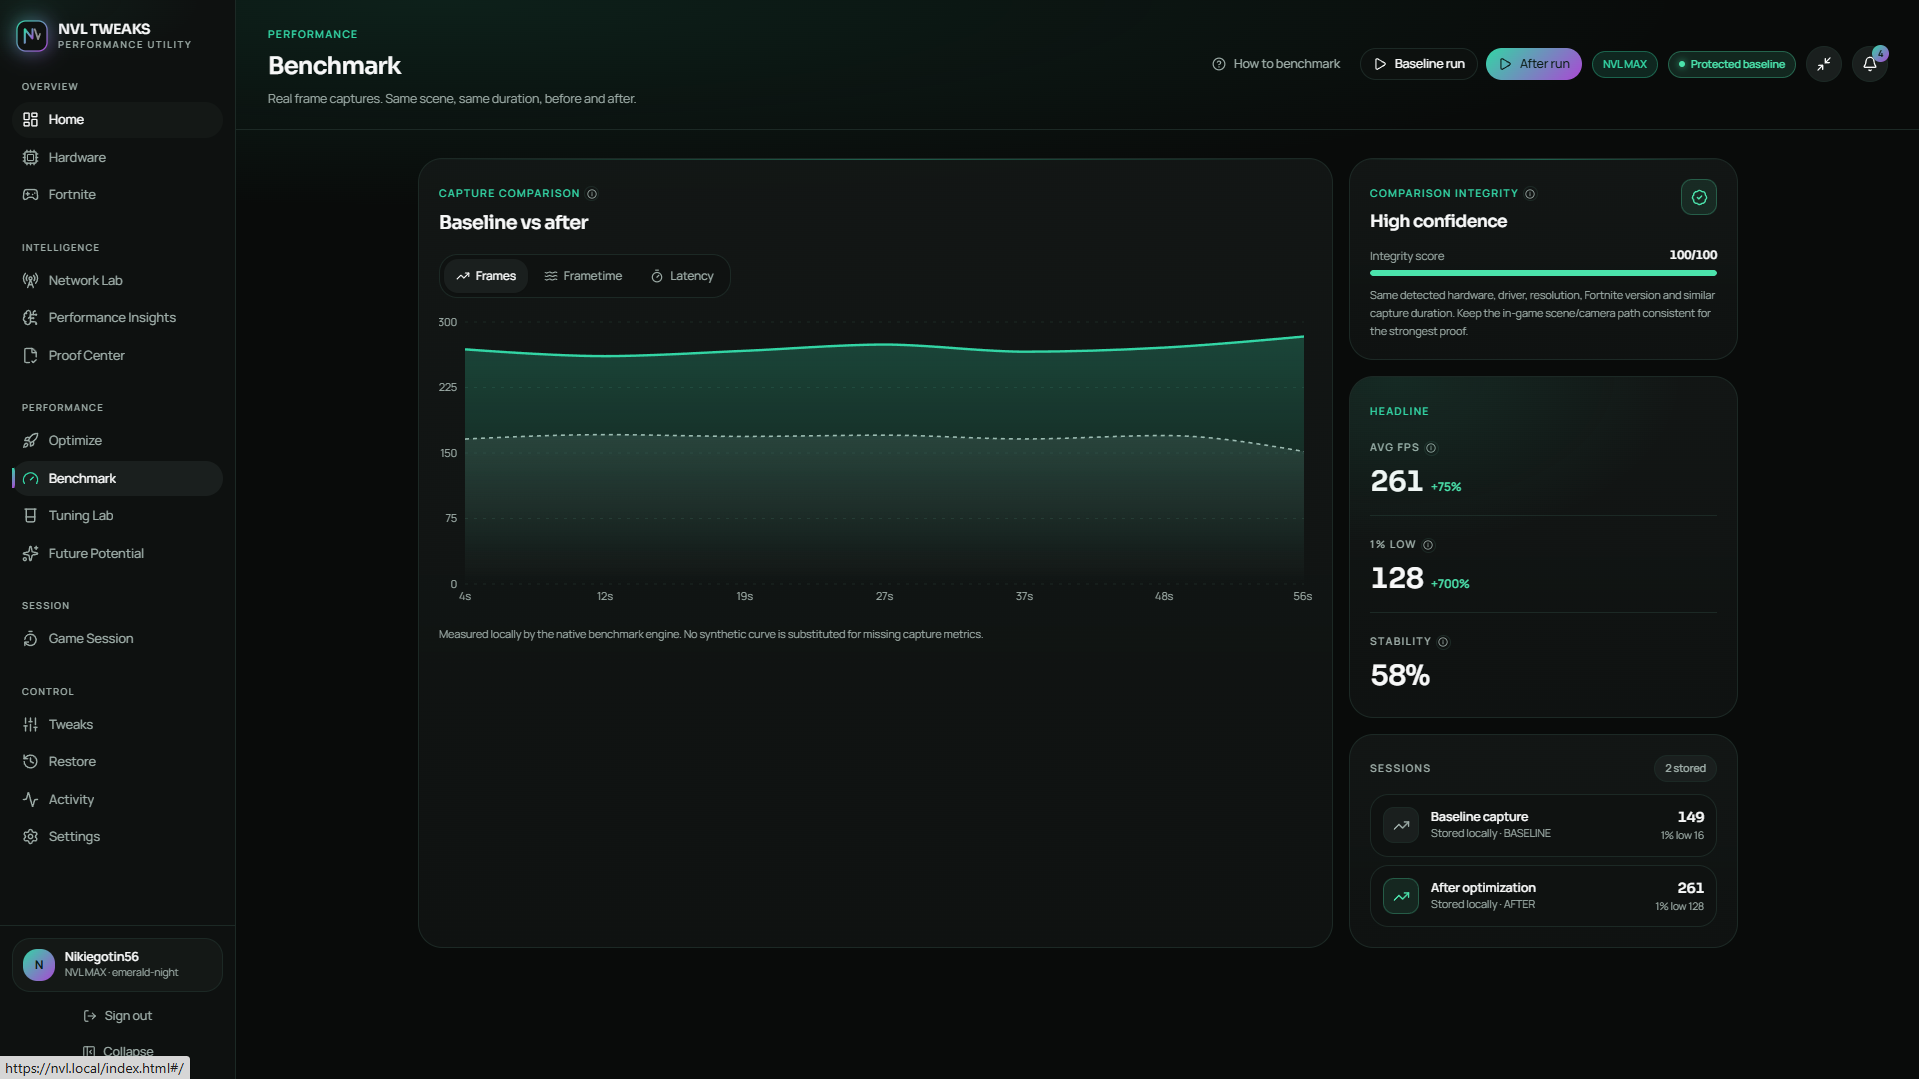Click the Future Potential sparkle icon
The height and width of the screenshot is (1079, 1919).
coord(31,554)
